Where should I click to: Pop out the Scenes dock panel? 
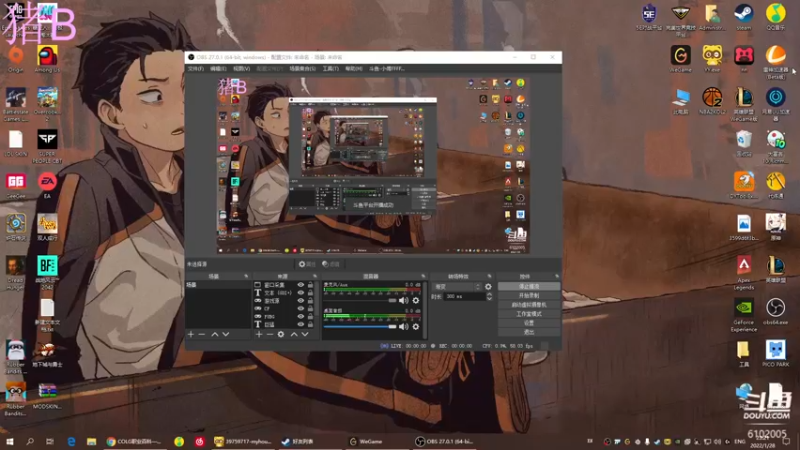246,276
